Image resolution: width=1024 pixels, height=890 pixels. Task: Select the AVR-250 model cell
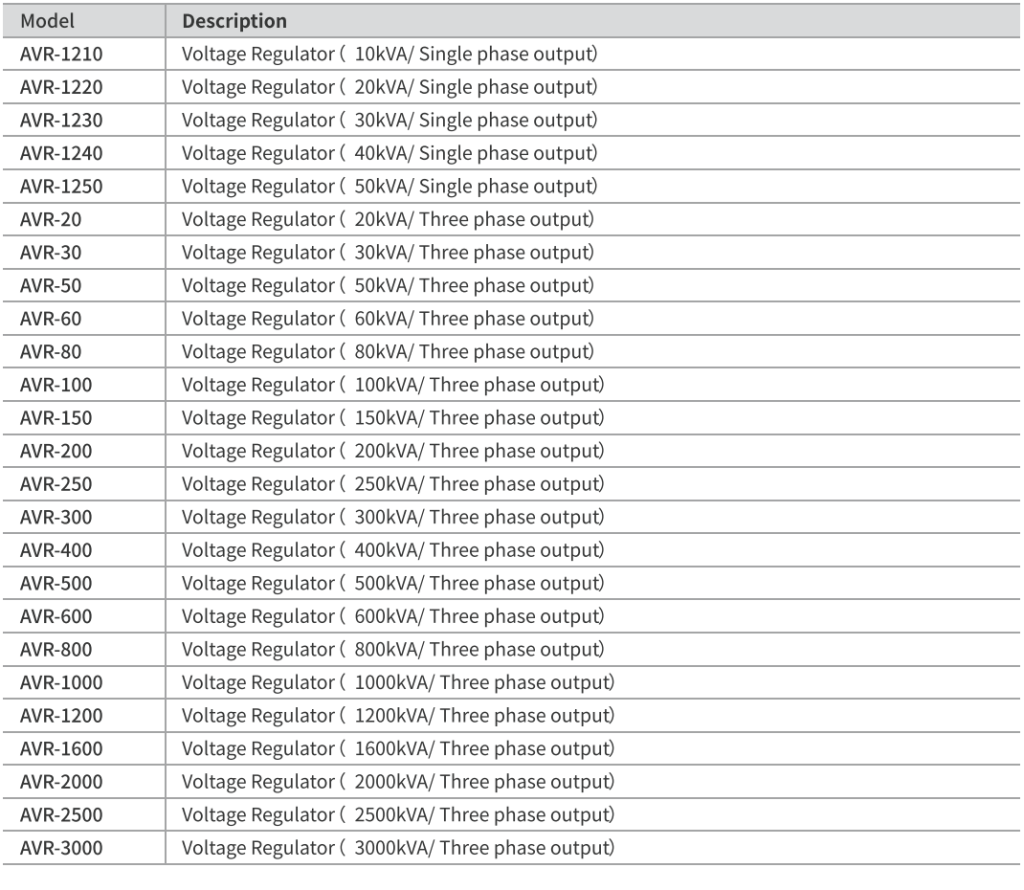tap(56, 484)
